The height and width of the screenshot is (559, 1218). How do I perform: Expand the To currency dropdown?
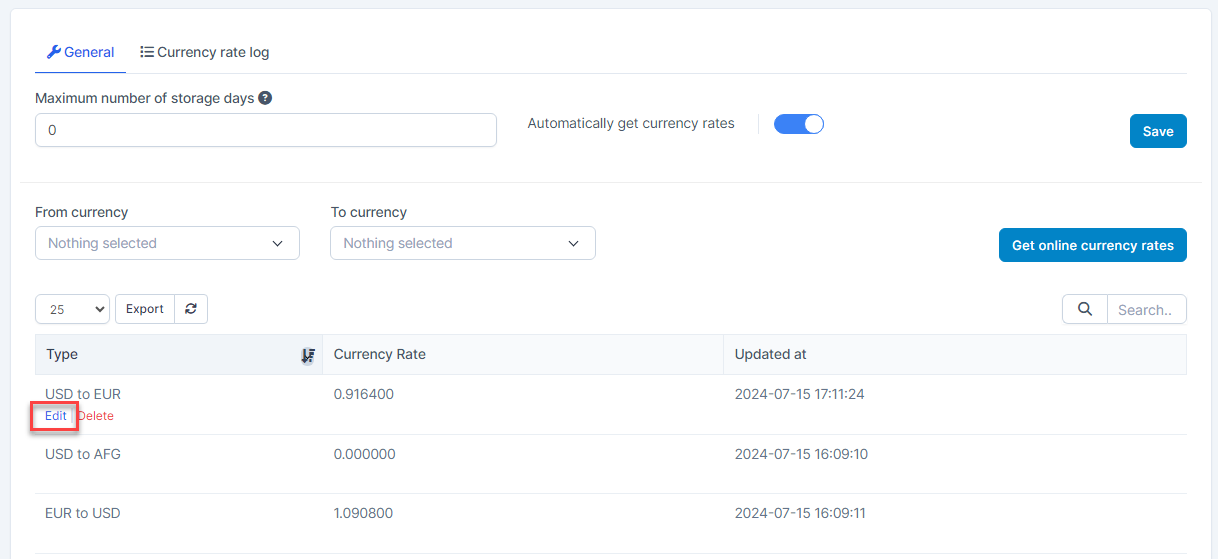pos(462,243)
